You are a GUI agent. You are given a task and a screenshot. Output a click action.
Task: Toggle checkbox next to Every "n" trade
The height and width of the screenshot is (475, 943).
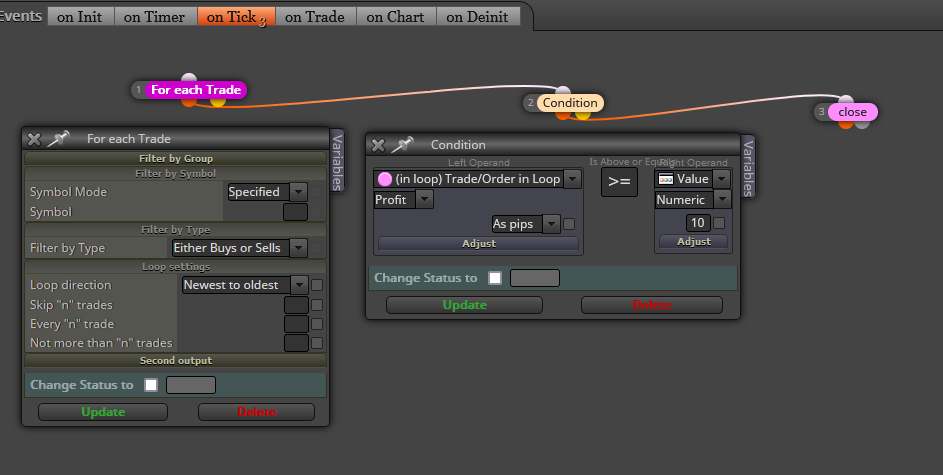click(317, 324)
